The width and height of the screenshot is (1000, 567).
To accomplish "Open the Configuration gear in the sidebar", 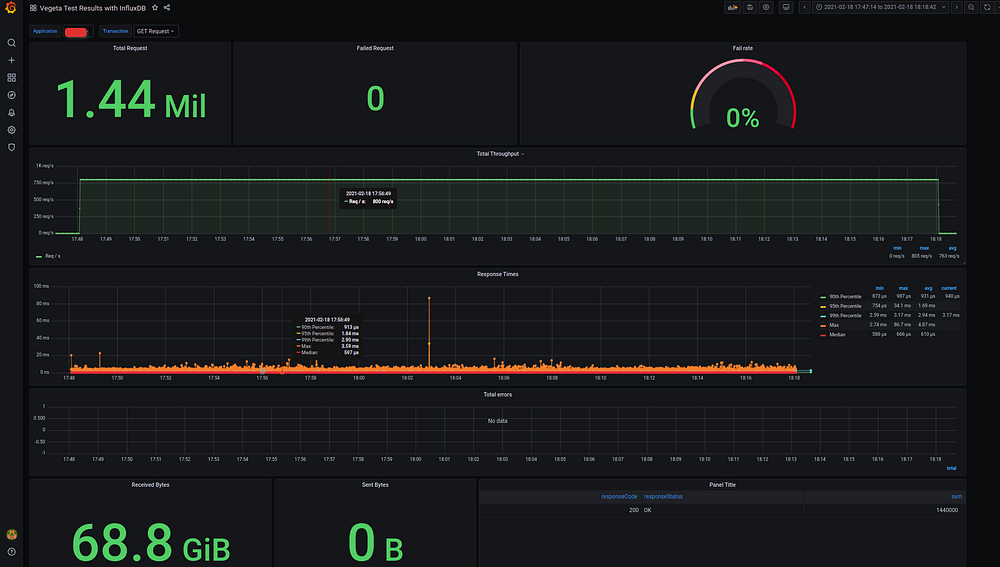I will pyautogui.click(x=11, y=129).
